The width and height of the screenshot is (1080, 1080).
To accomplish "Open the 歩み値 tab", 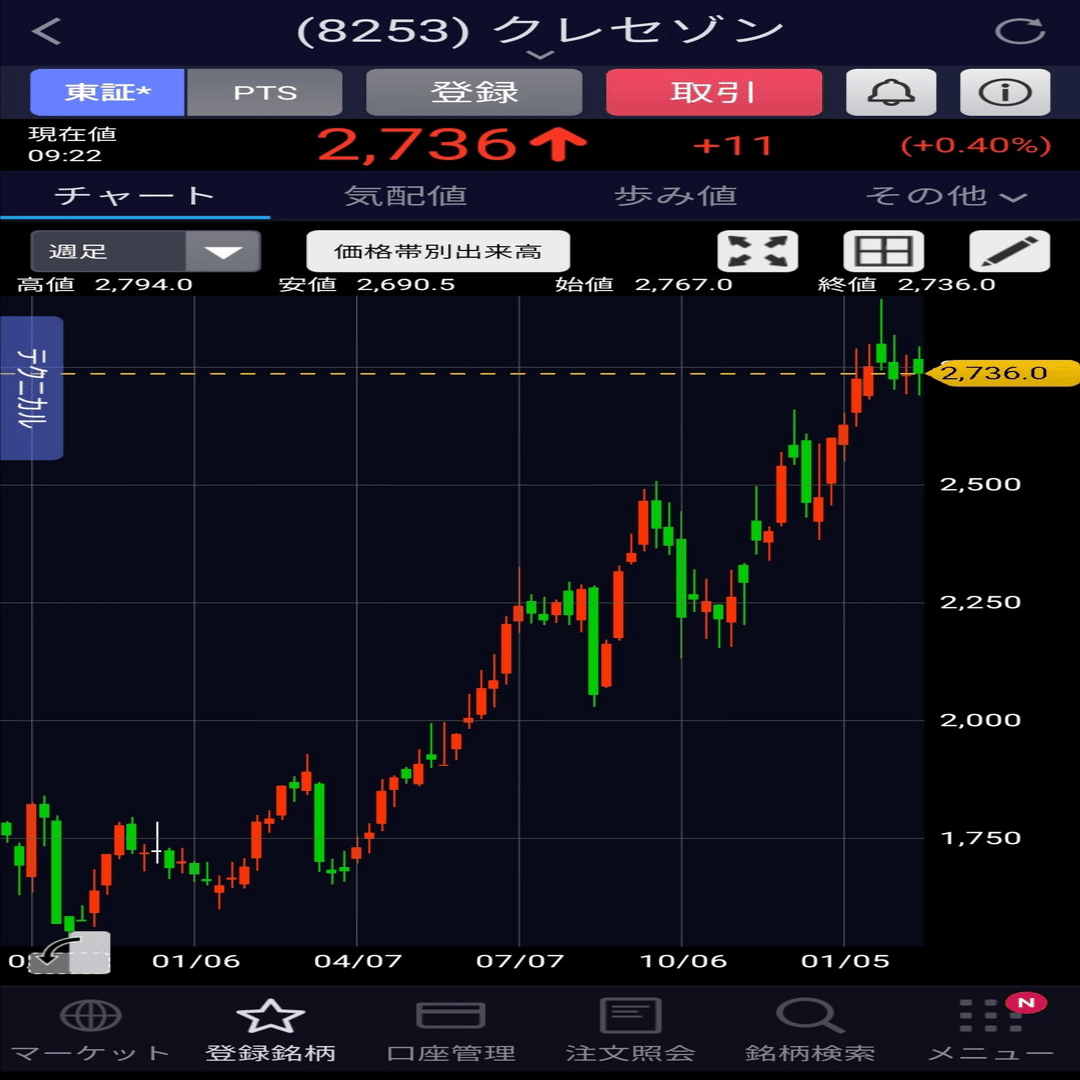I will pyautogui.click(x=675, y=196).
